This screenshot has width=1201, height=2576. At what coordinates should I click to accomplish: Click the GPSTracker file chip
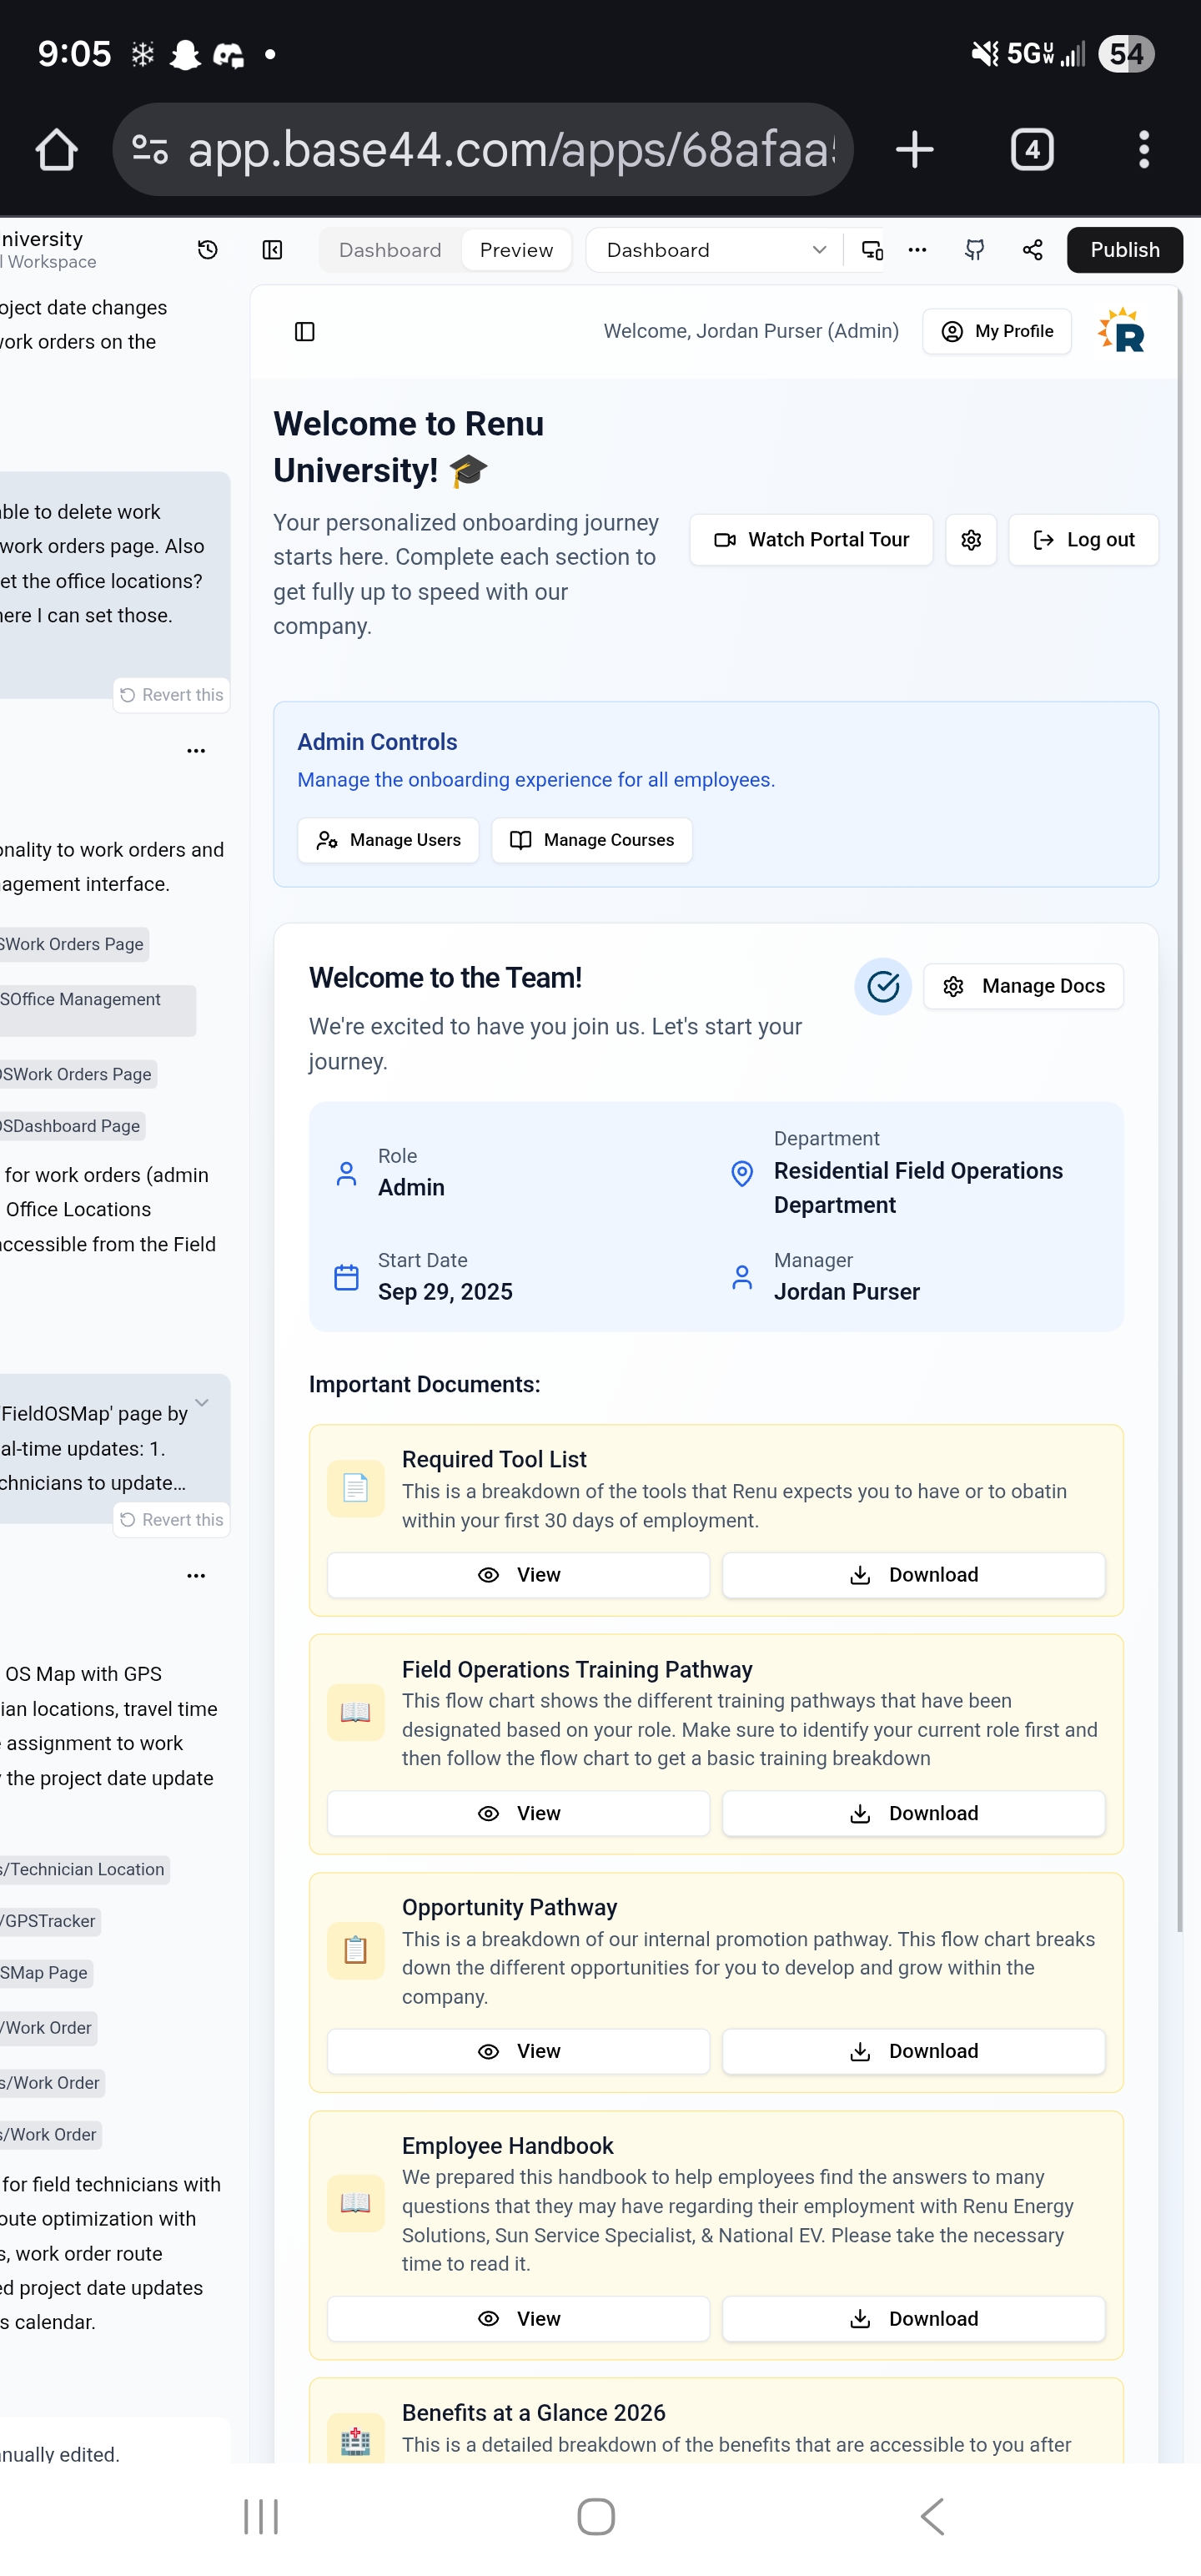click(50, 1922)
